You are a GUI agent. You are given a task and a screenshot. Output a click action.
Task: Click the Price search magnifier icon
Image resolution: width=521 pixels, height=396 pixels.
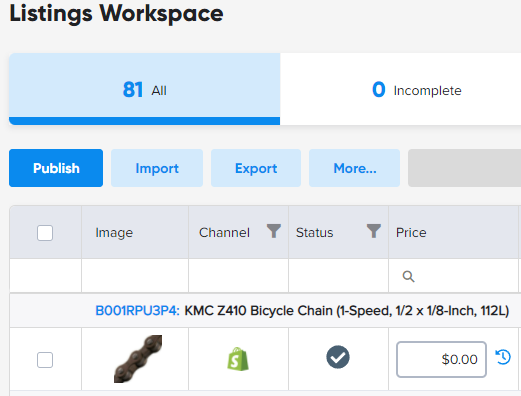[x=408, y=276]
